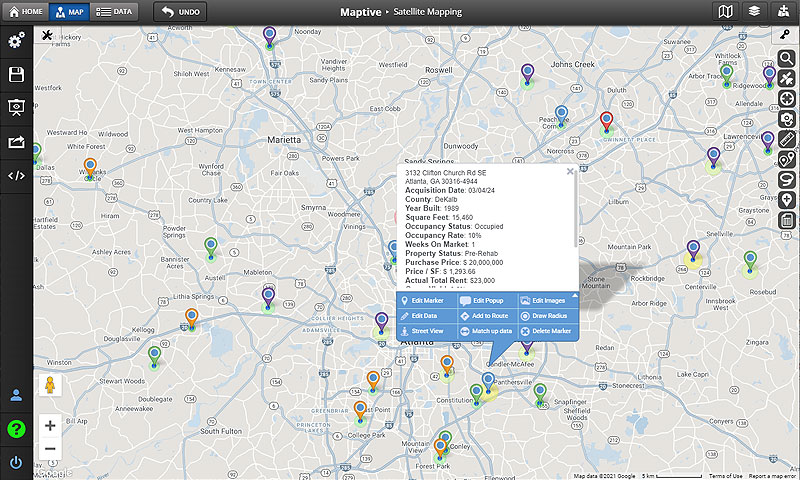Click the trash delete tool
This screenshot has width=800, height=480.
coord(787,220)
